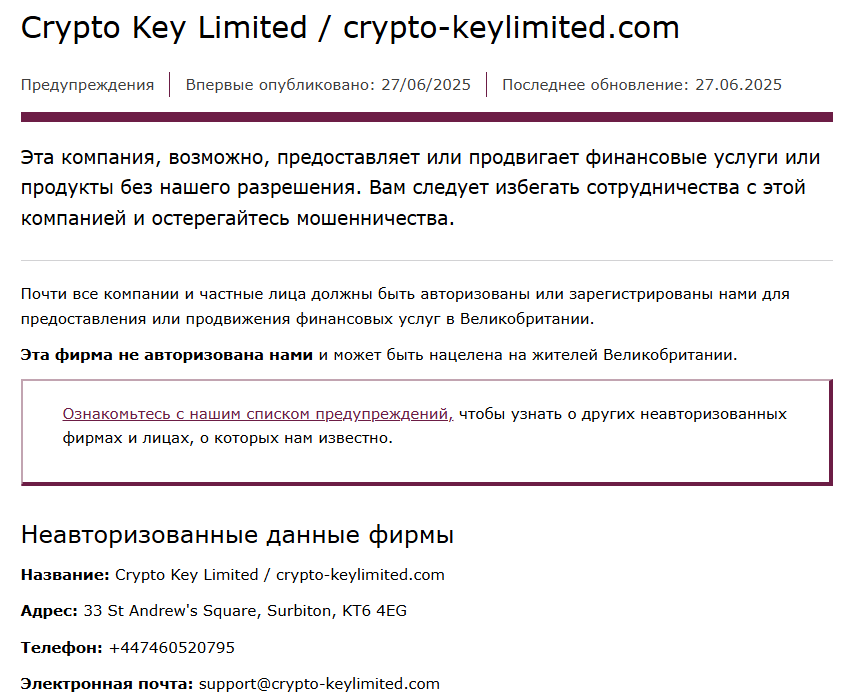Click the page title "Crypto Key Limited / crypto-keylimited.com"
This screenshot has height=700, width=846.
click(349, 28)
